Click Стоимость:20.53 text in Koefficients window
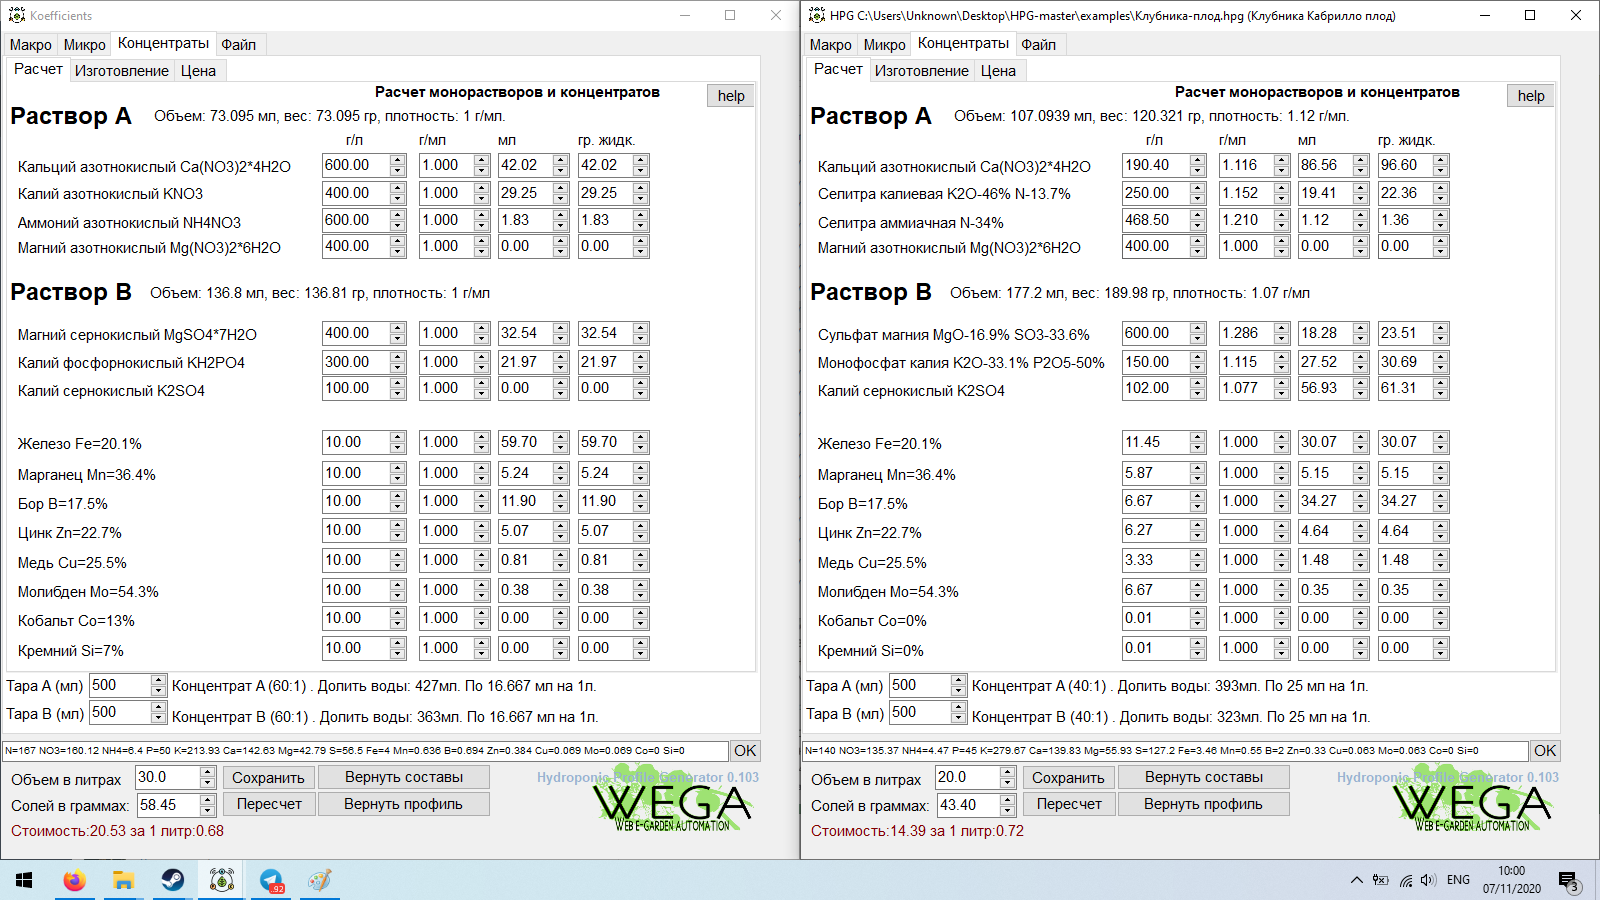 coord(117,831)
